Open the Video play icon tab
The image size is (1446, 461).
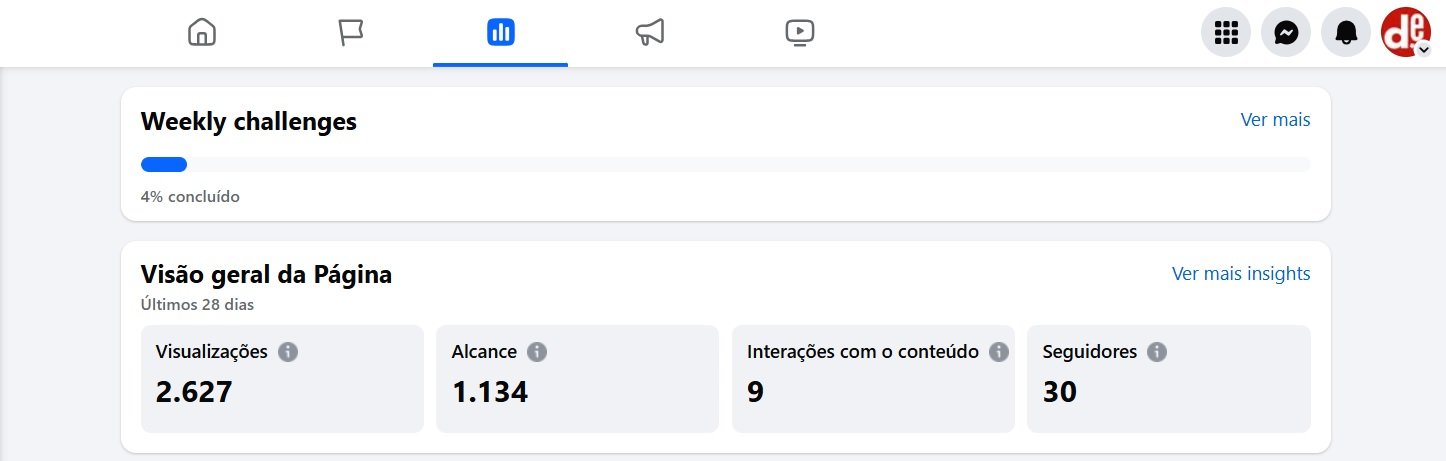point(800,33)
